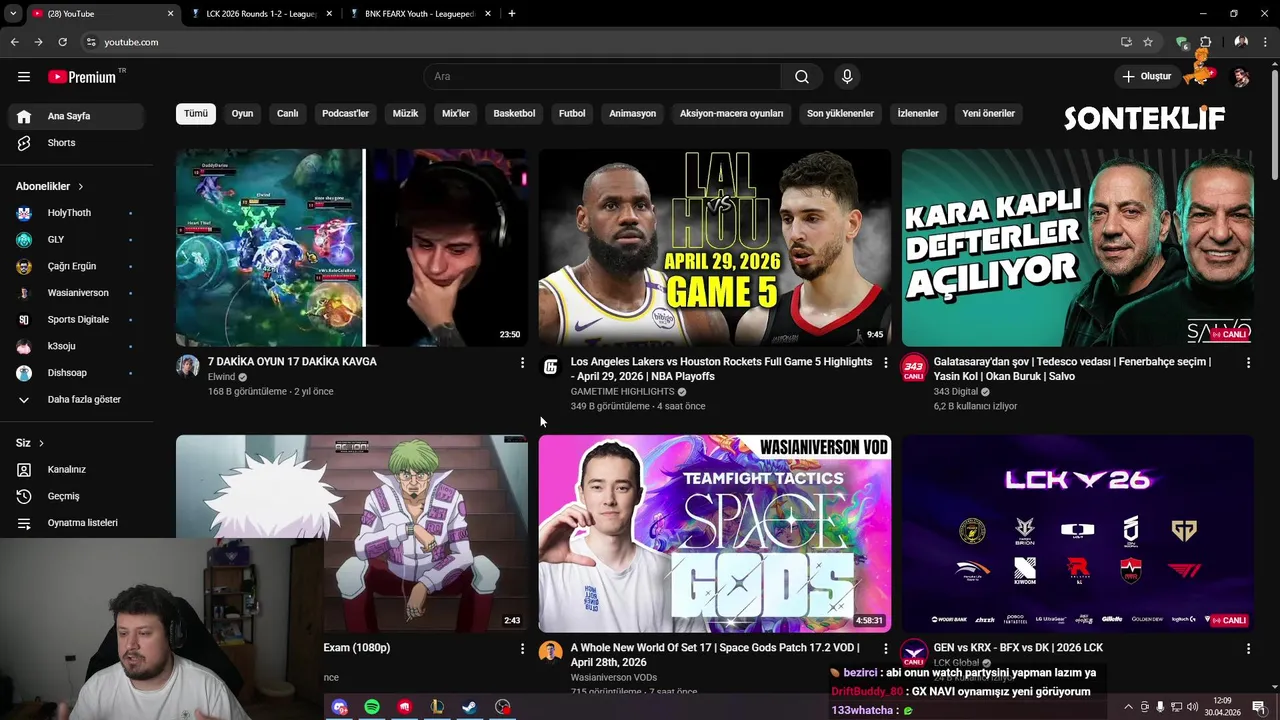Select Aksiyon-macera oyunları filter chip

pyautogui.click(x=732, y=113)
